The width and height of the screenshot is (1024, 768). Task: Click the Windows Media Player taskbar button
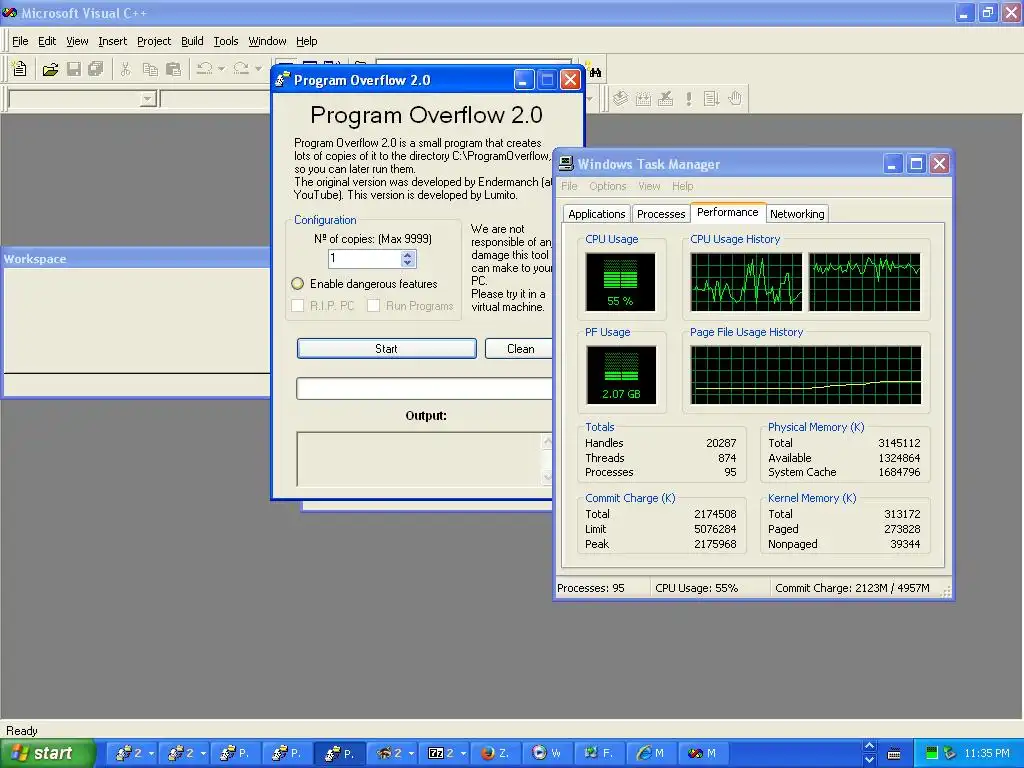[x=547, y=753]
